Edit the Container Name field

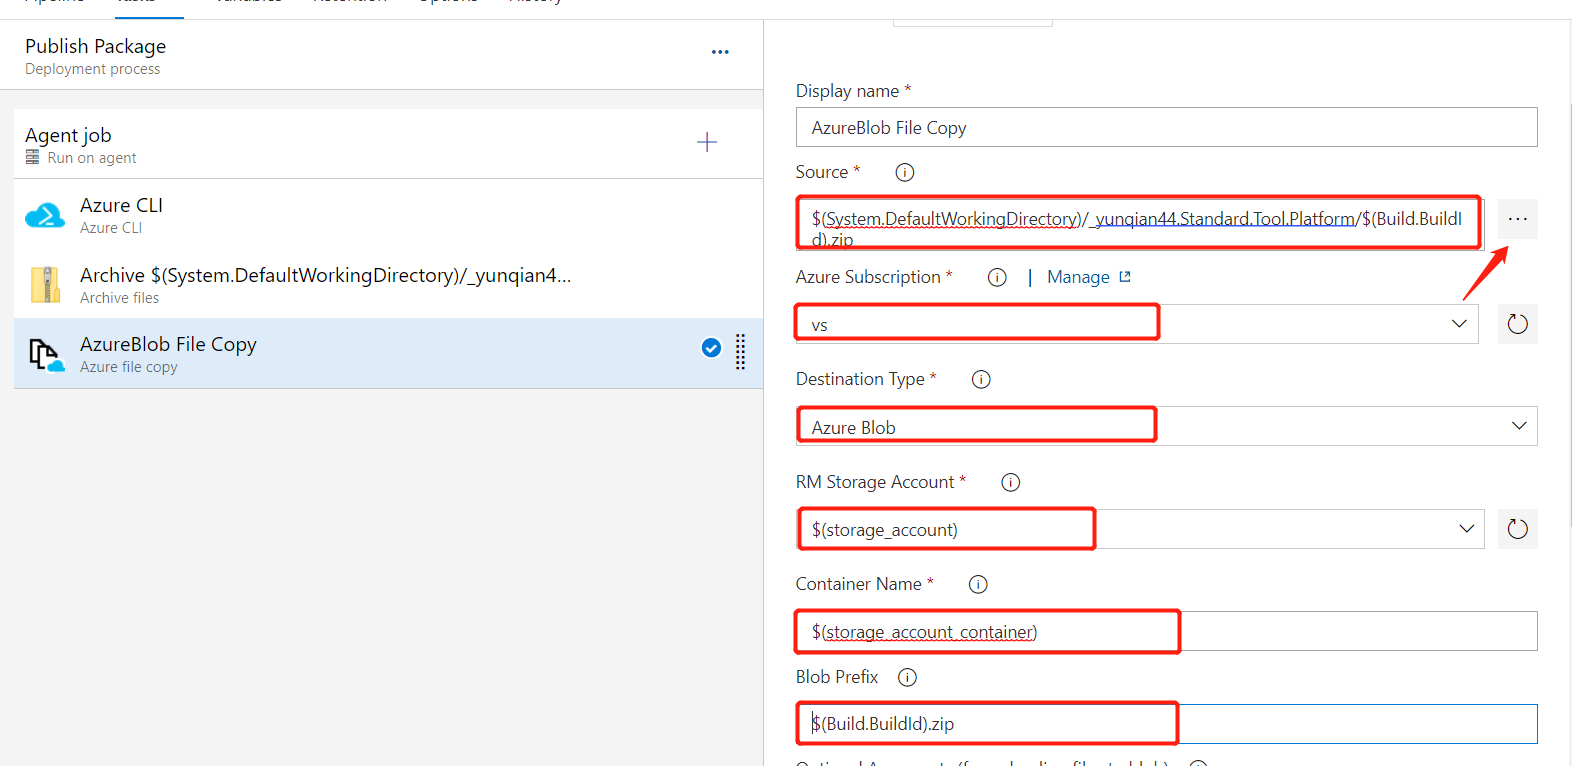1166,631
